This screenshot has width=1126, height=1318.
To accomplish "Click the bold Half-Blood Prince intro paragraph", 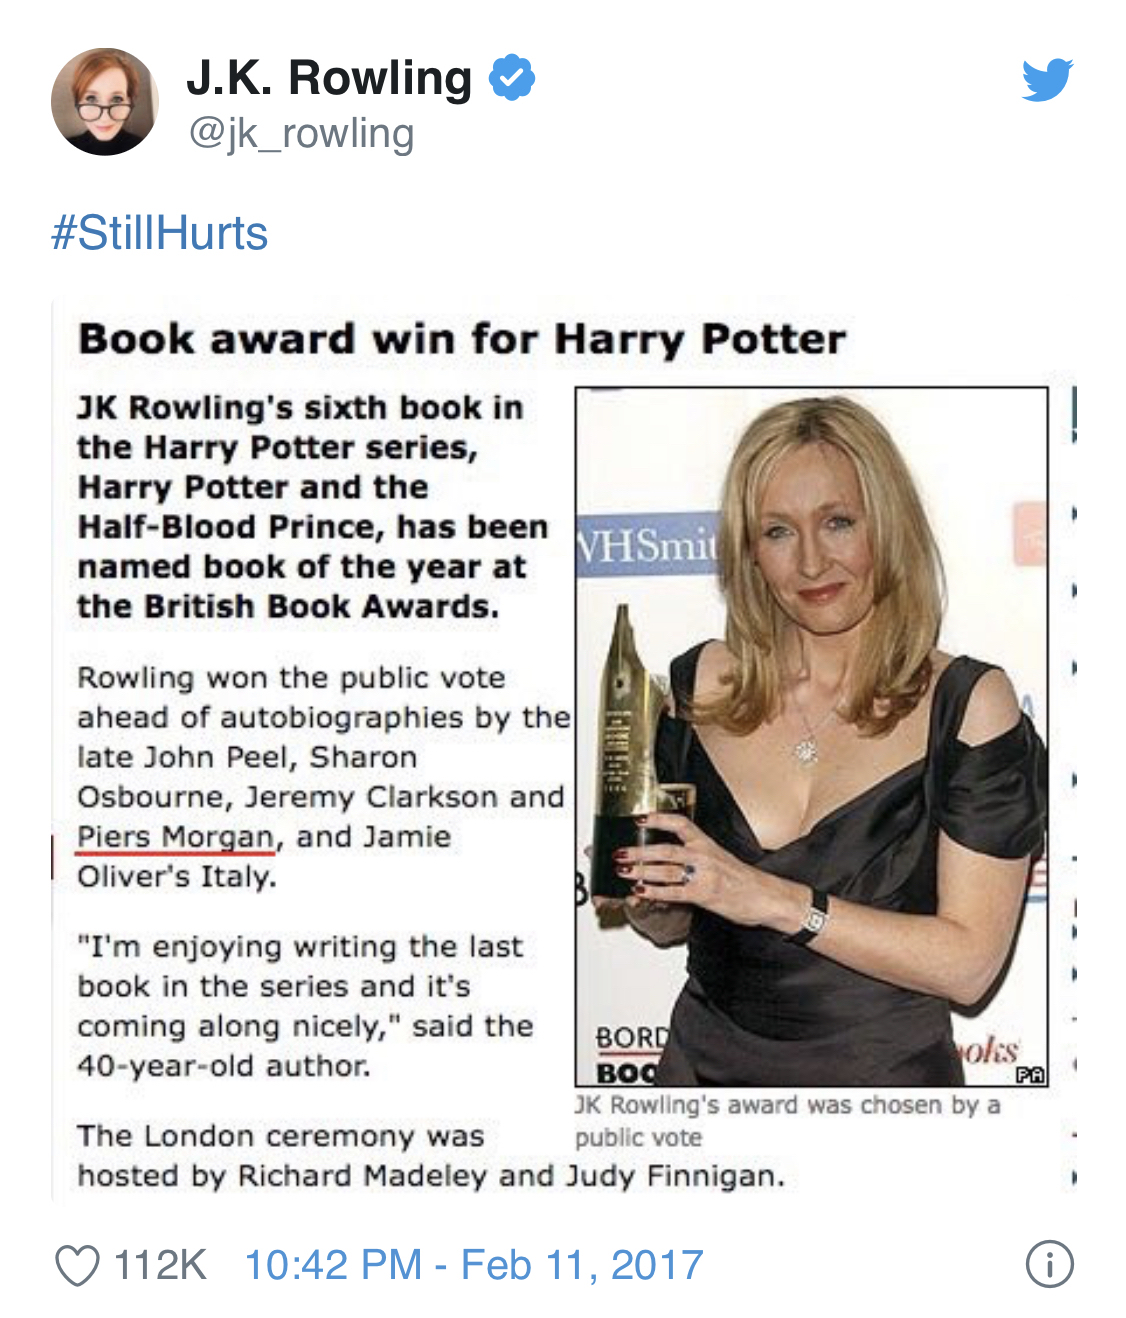I will click(312, 507).
